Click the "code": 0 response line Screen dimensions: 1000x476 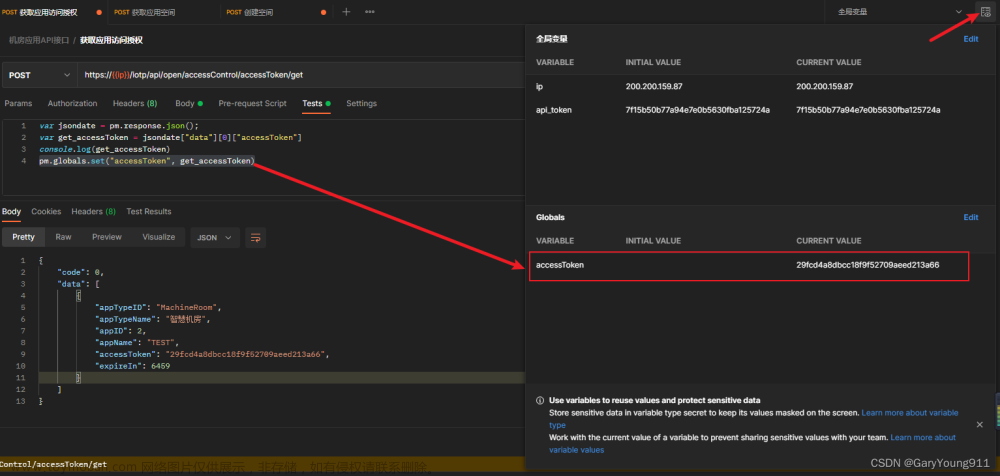tap(80, 272)
